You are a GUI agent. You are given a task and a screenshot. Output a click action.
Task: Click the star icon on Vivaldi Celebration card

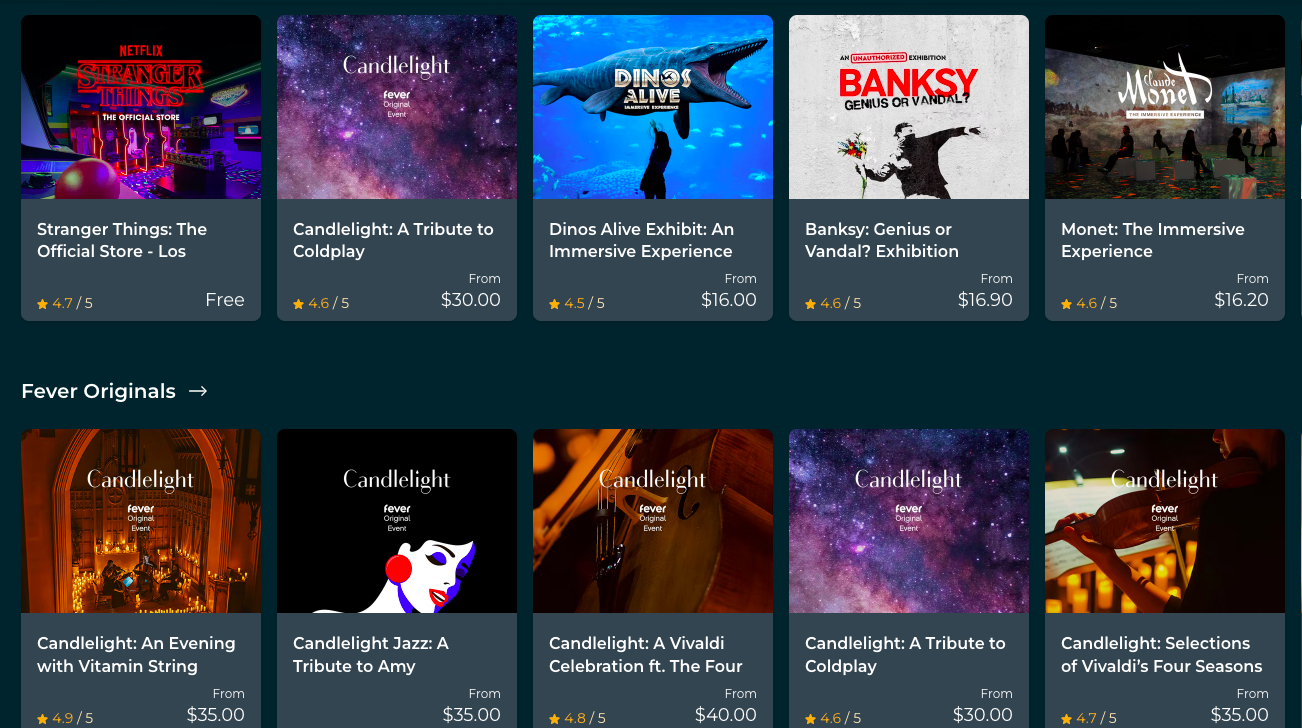coord(554,719)
